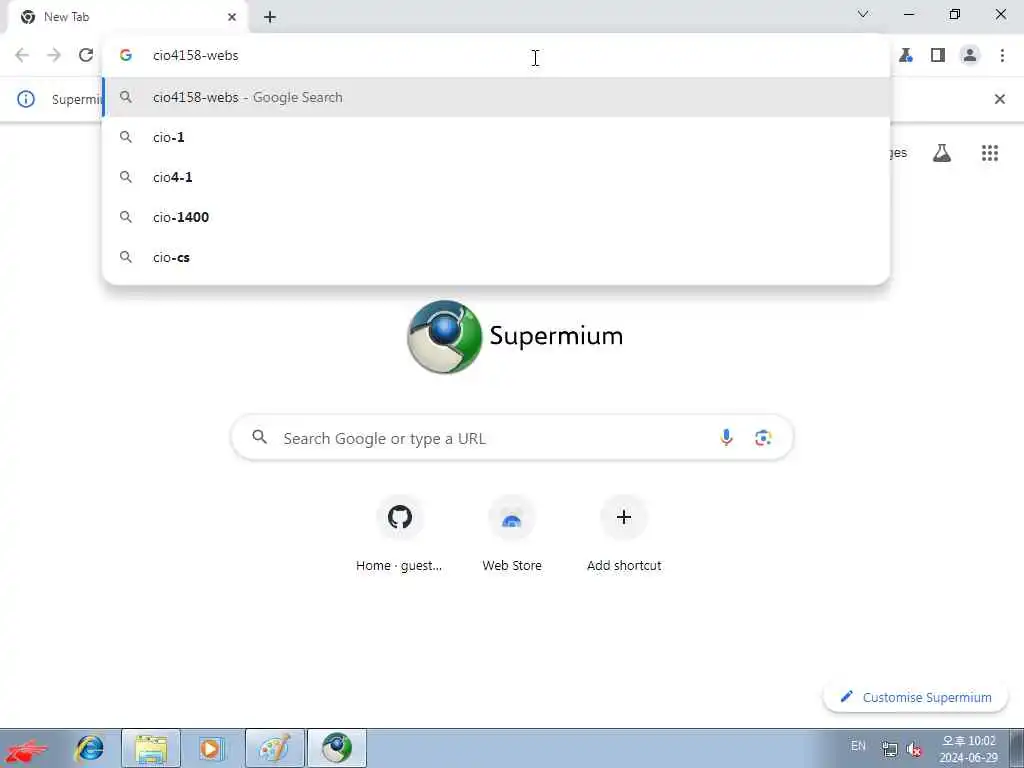The width and height of the screenshot is (1024, 768).
Task: Select the New Tab tab
Action: pyautogui.click(x=127, y=17)
